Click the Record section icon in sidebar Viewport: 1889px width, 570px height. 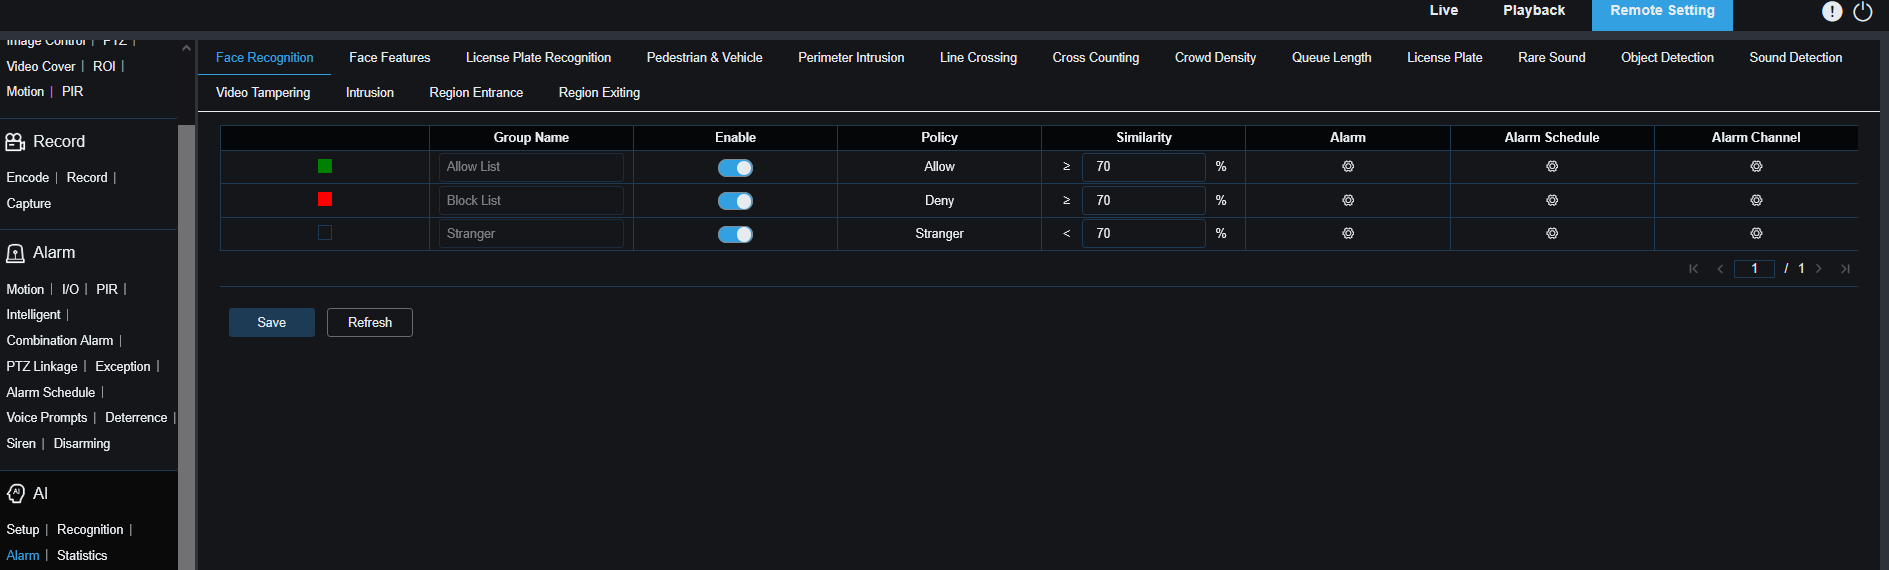[15, 142]
